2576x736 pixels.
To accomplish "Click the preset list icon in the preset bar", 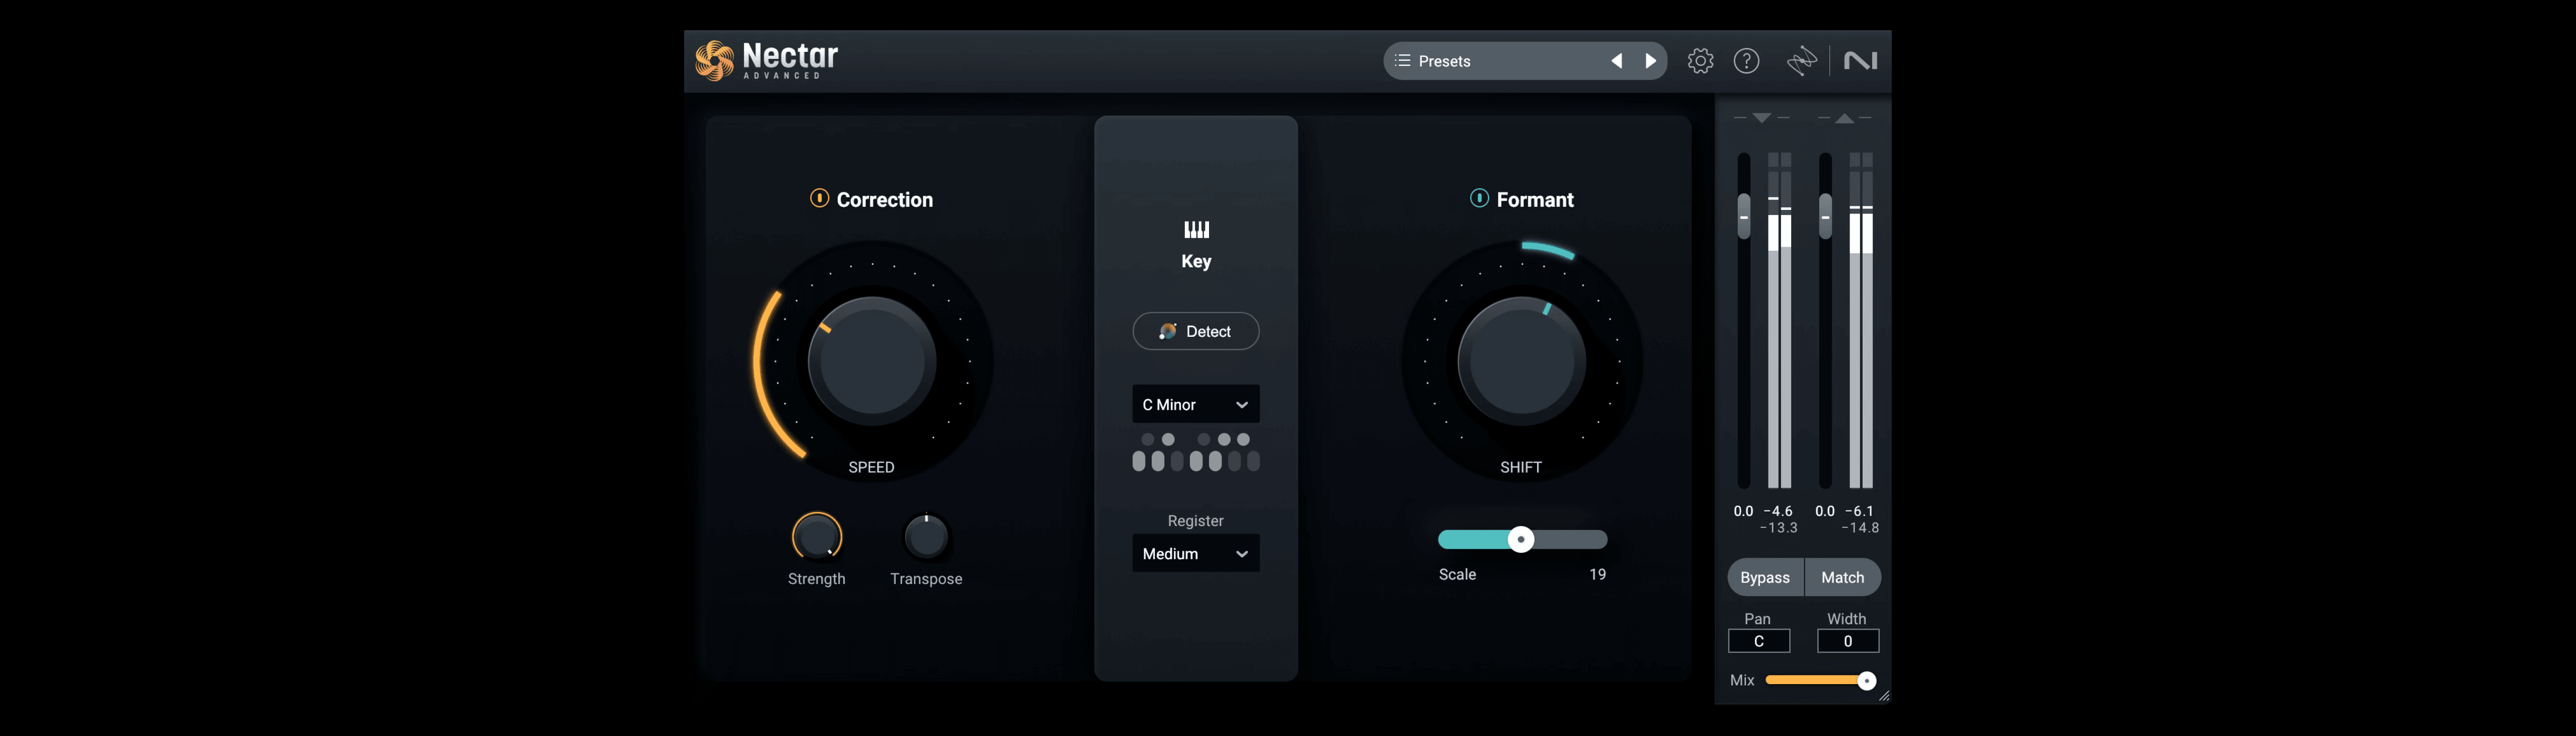I will 1404,60.
